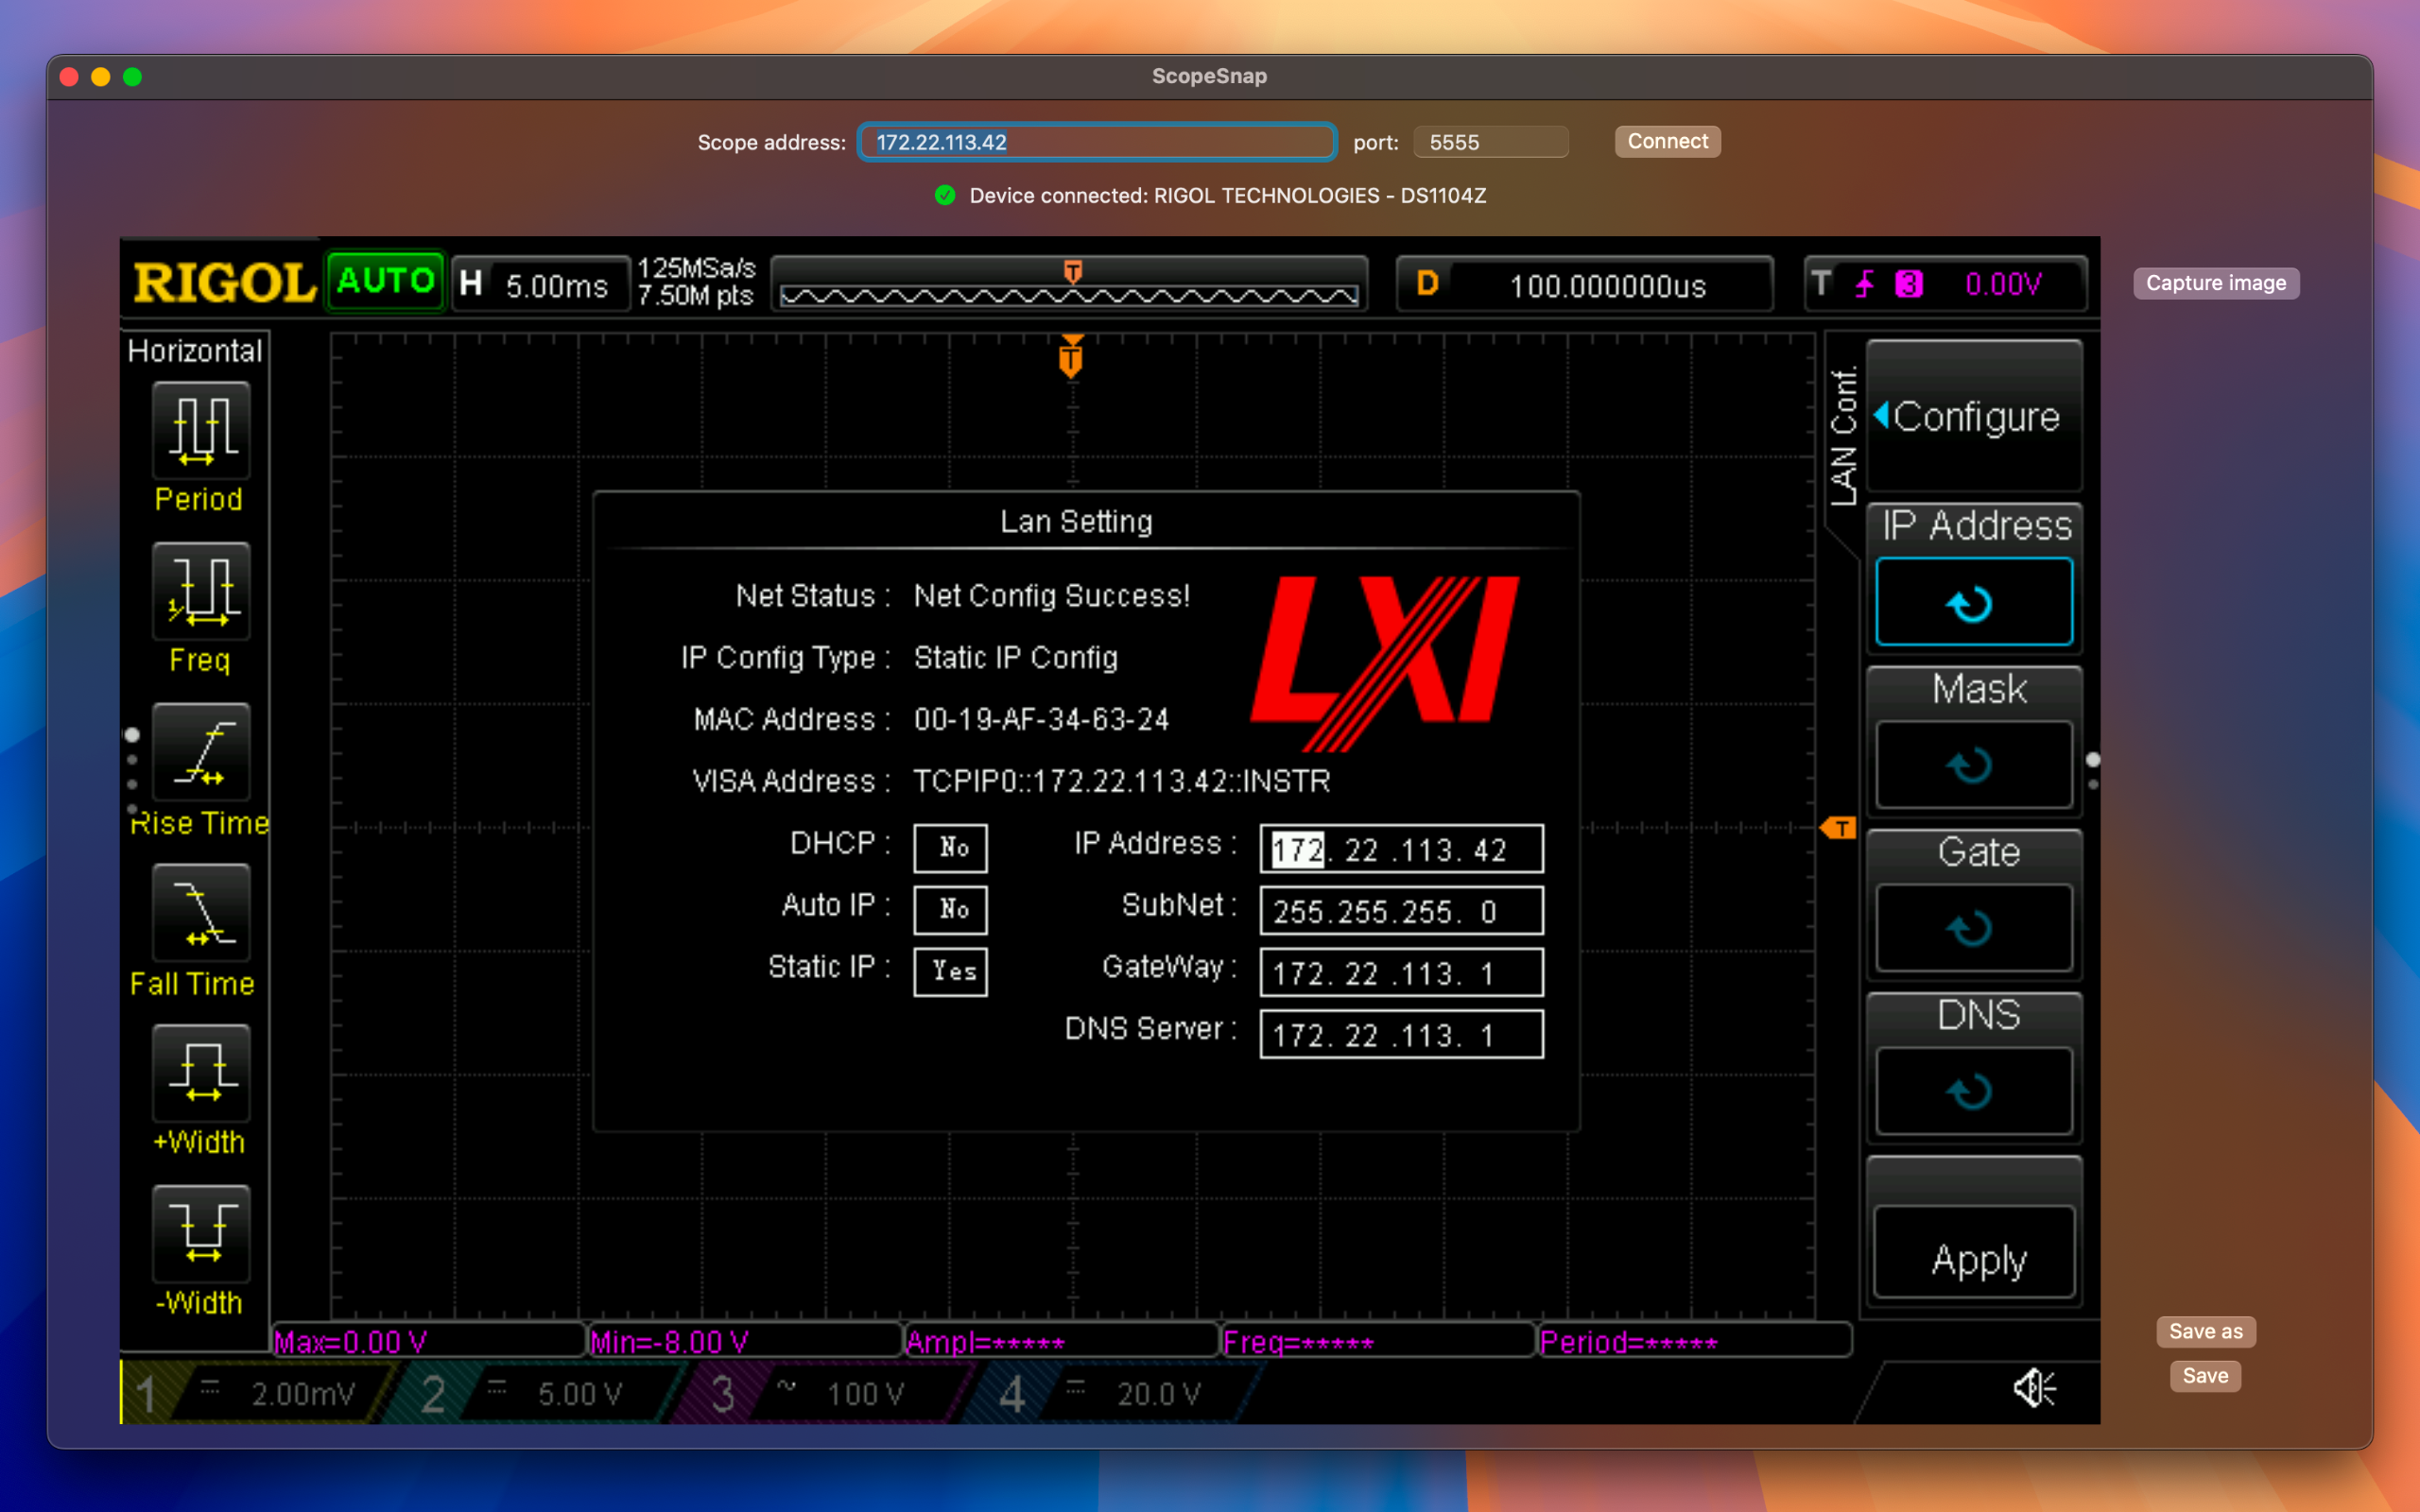Click the 0.00V trigger level readout
The height and width of the screenshot is (1512, 2420).
(2003, 284)
